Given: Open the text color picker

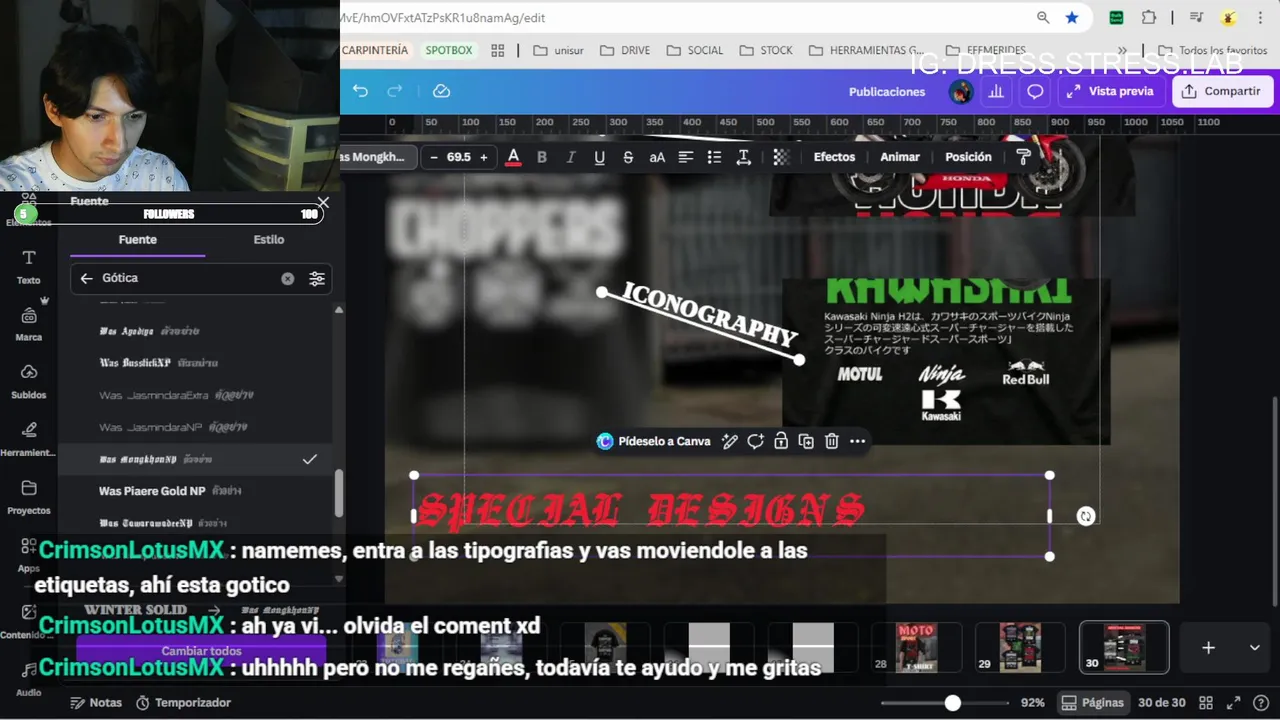Looking at the screenshot, I should click(x=513, y=157).
